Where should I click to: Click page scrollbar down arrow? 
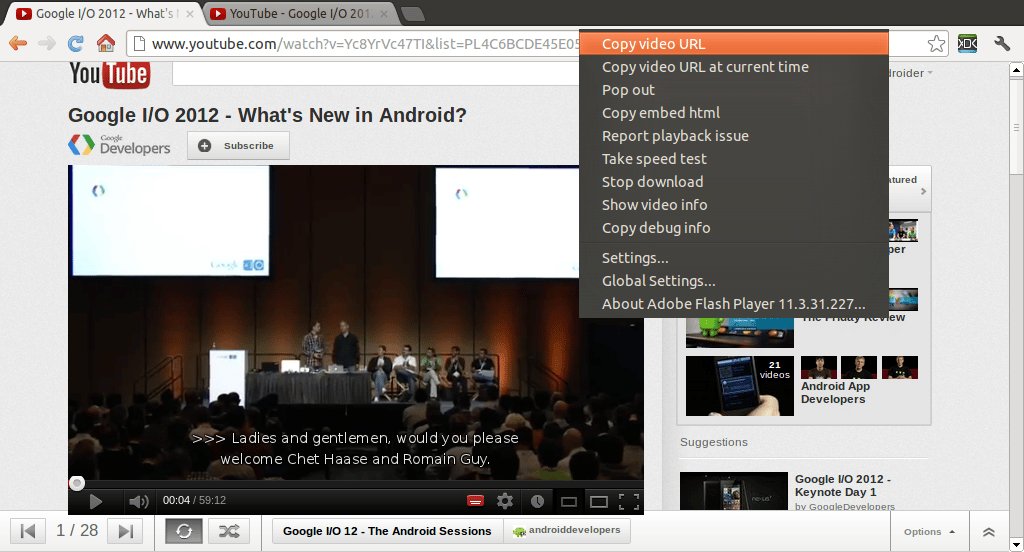1016,544
